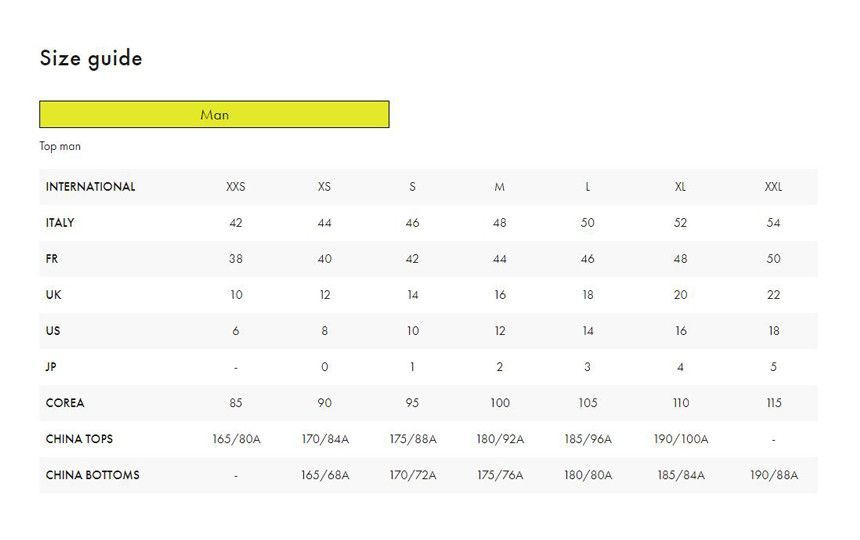
Task: Click China tops 165/80A cell
Action: pyautogui.click(x=236, y=439)
